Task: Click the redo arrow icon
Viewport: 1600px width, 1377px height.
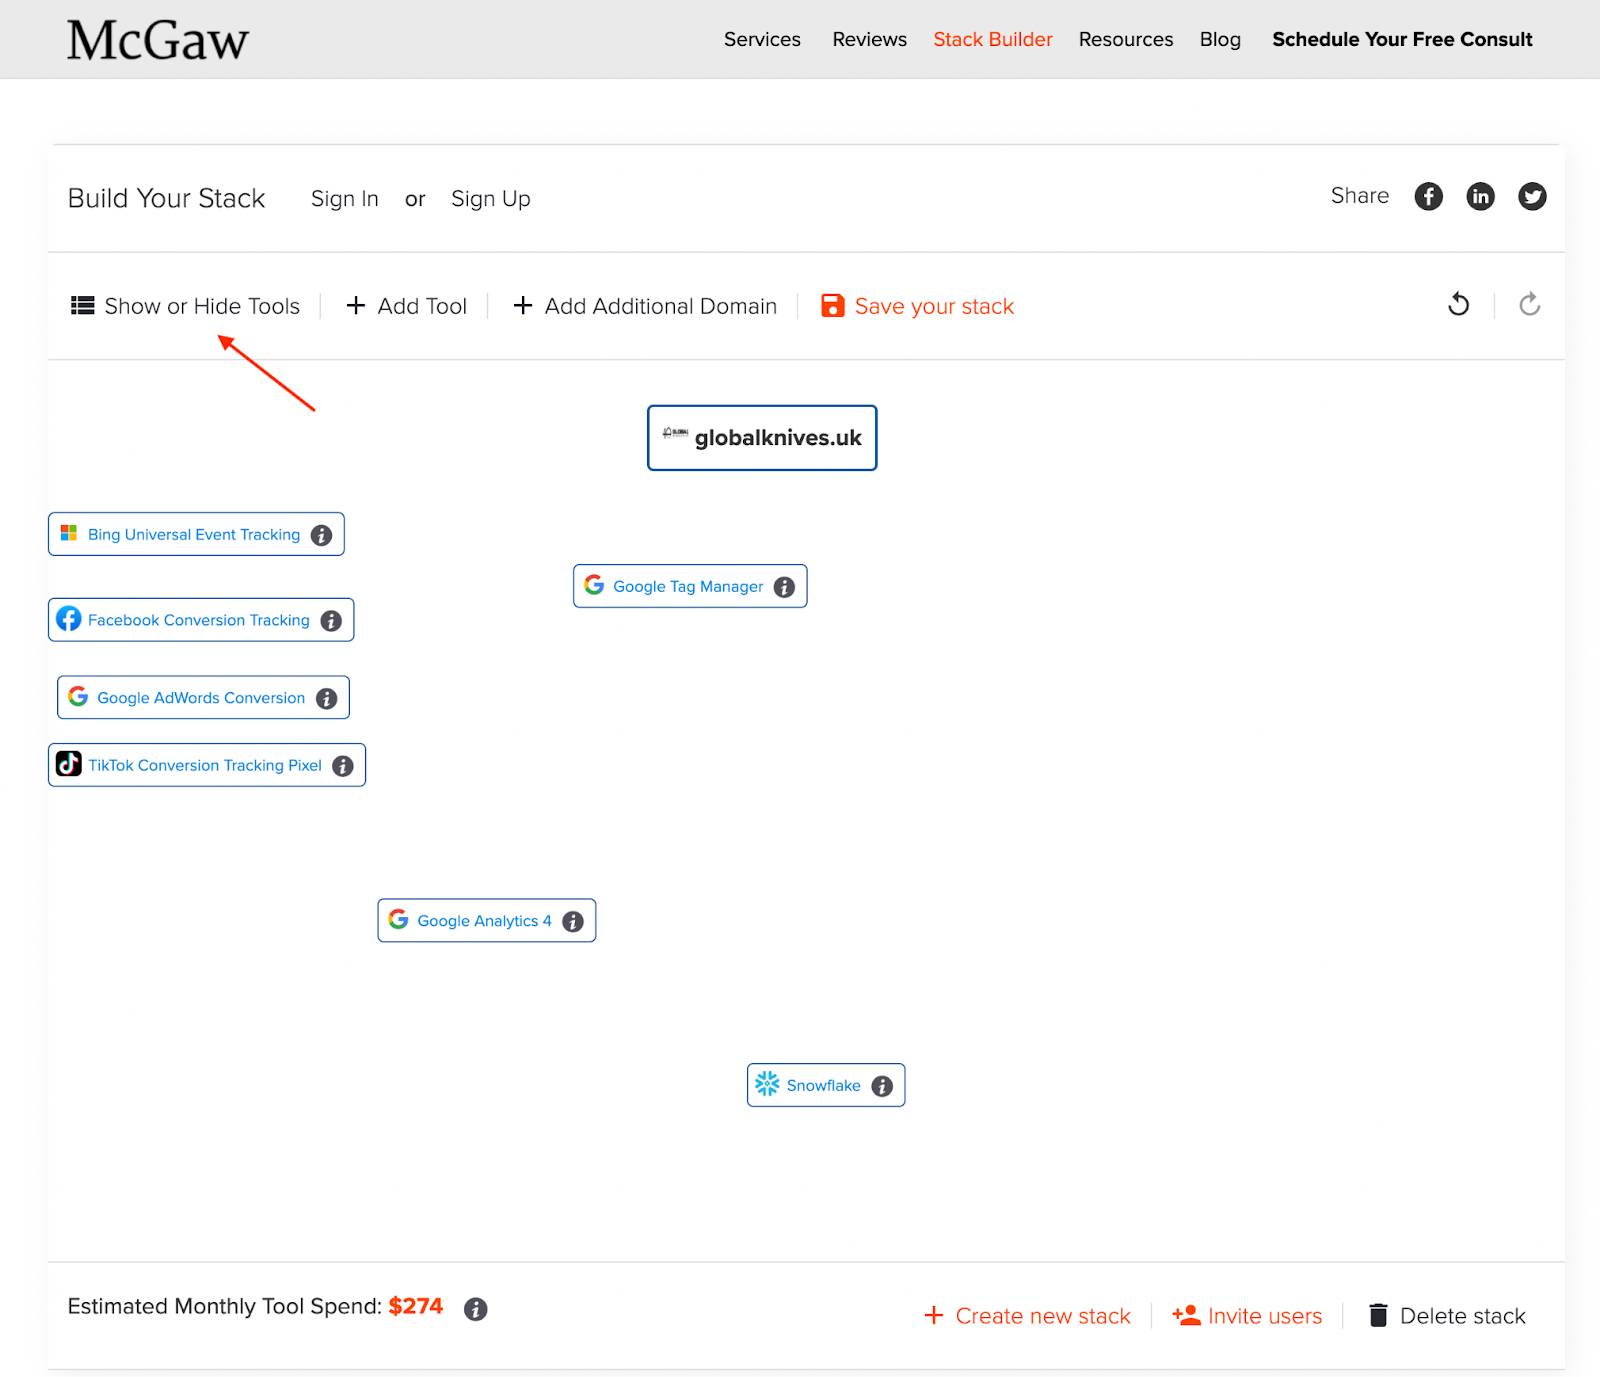Action: point(1529,304)
